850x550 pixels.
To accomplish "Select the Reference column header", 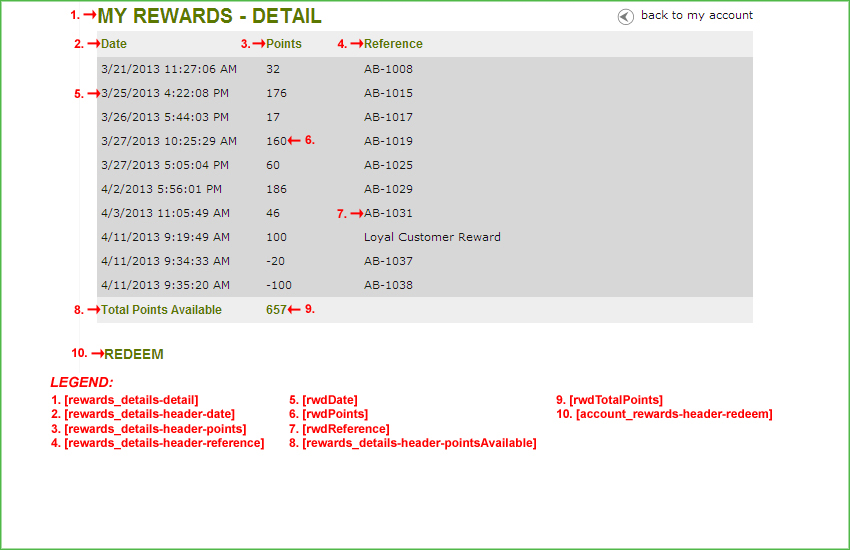I will point(393,44).
